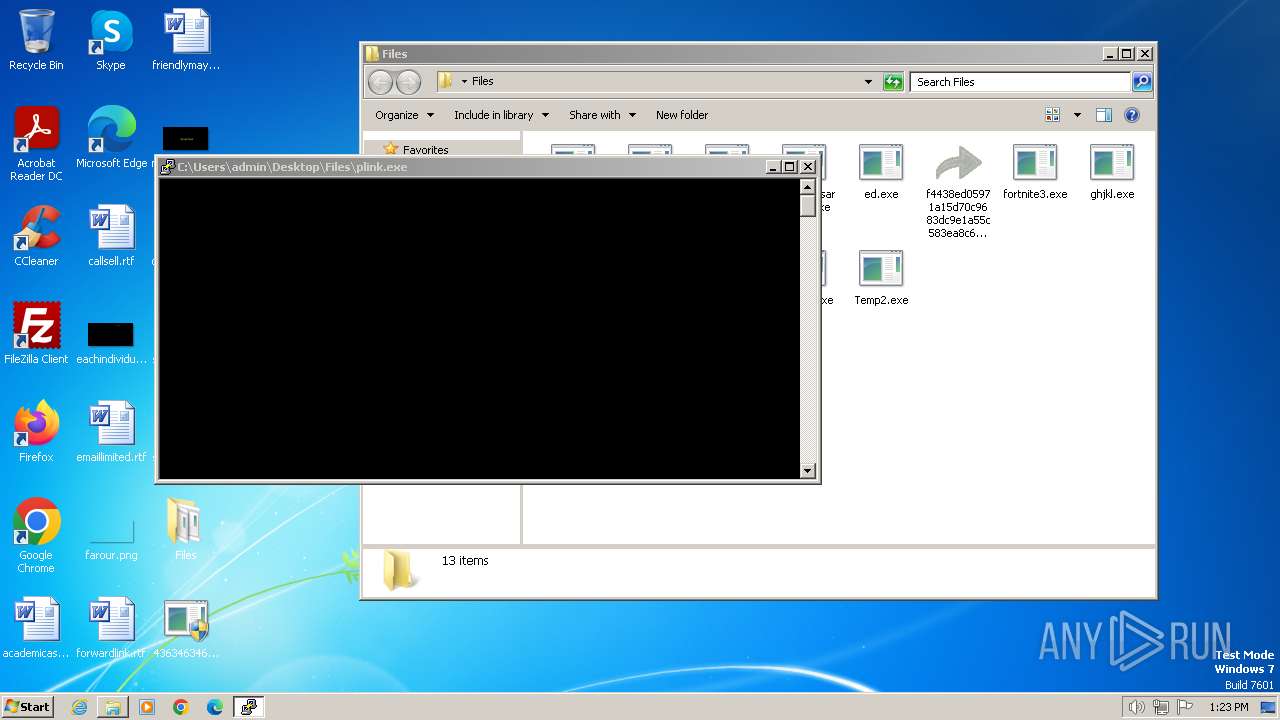The image size is (1280, 720).
Task: Select ed.exe in Files window
Action: [x=881, y=172]
